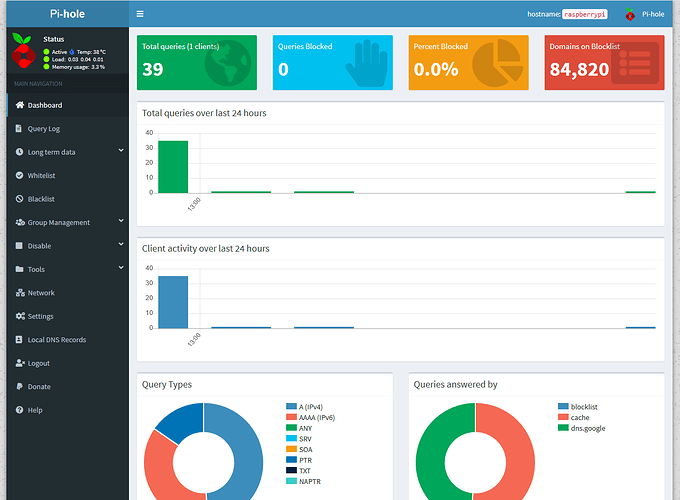Click the dark blue PTR segment of Query Types donut
The height and width of the screenshot is (500, 680).
pos(185,422)
